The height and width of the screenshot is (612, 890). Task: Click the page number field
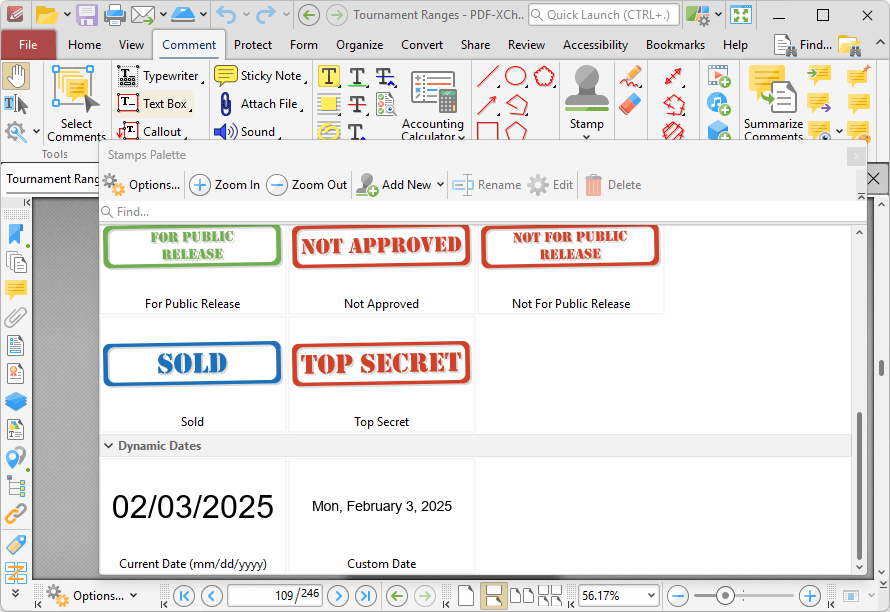(x=275, y=596)
